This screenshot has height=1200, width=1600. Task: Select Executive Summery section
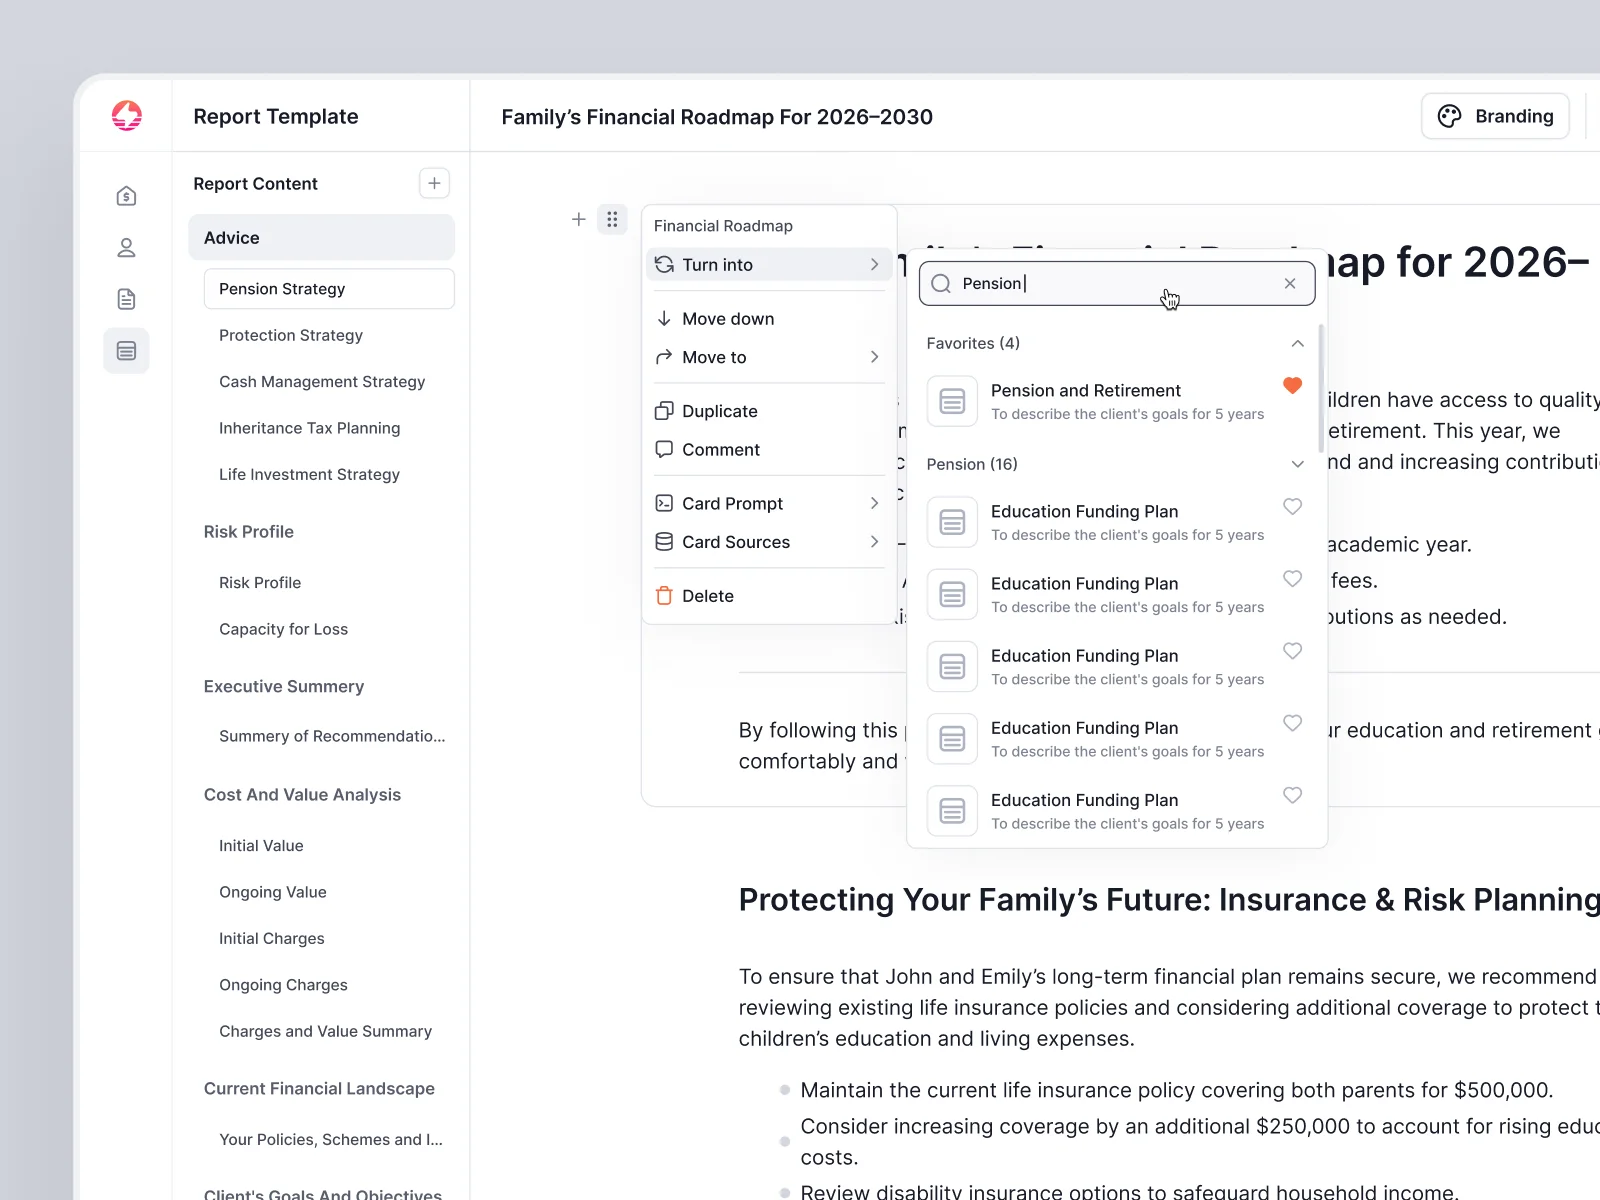284,687
